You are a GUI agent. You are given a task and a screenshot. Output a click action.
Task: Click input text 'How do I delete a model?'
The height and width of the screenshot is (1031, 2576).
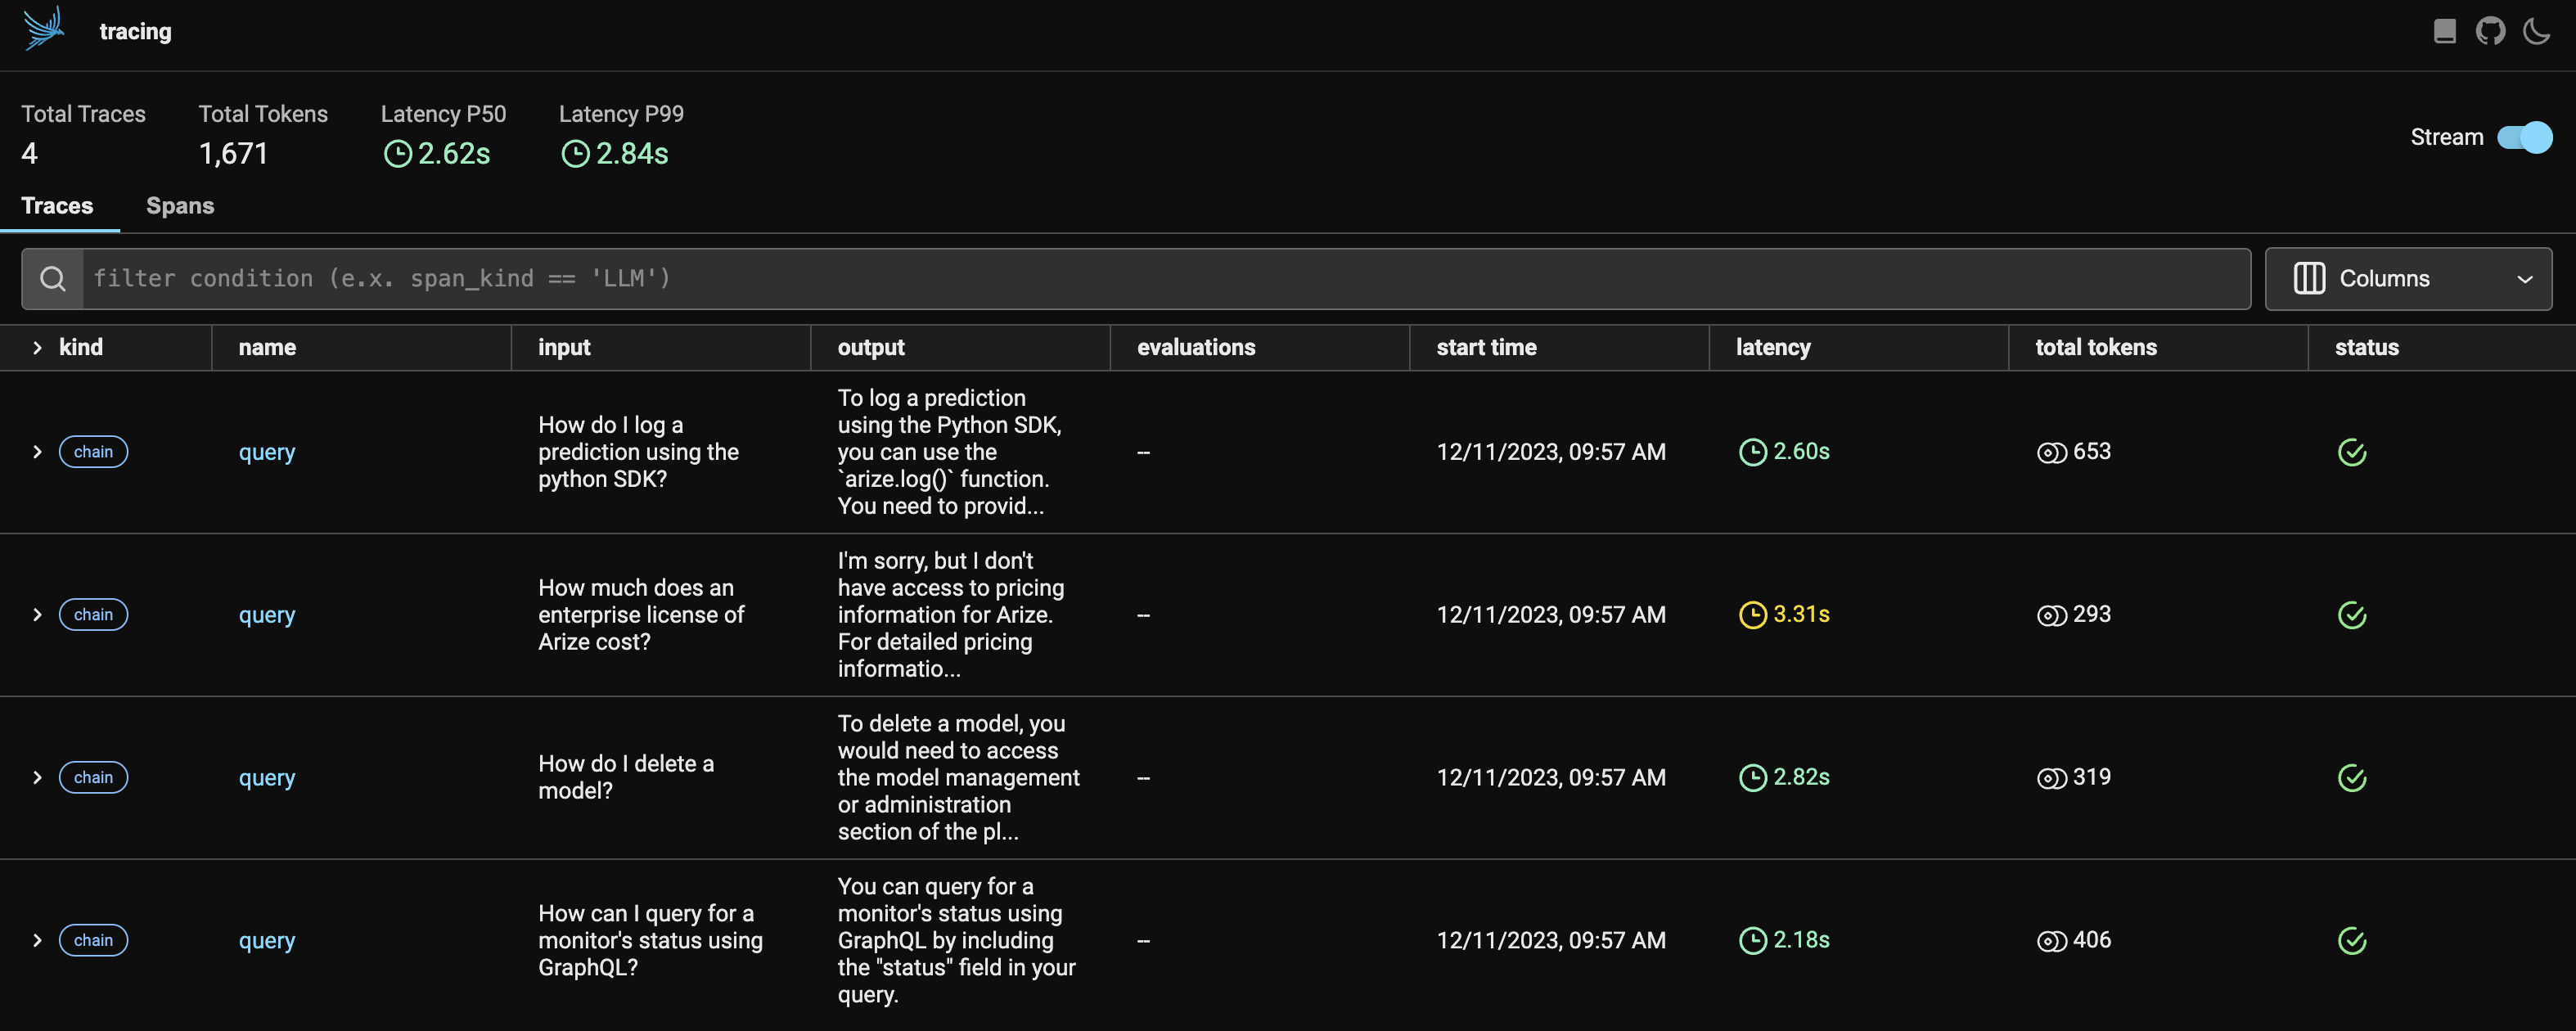coord(626,778)
